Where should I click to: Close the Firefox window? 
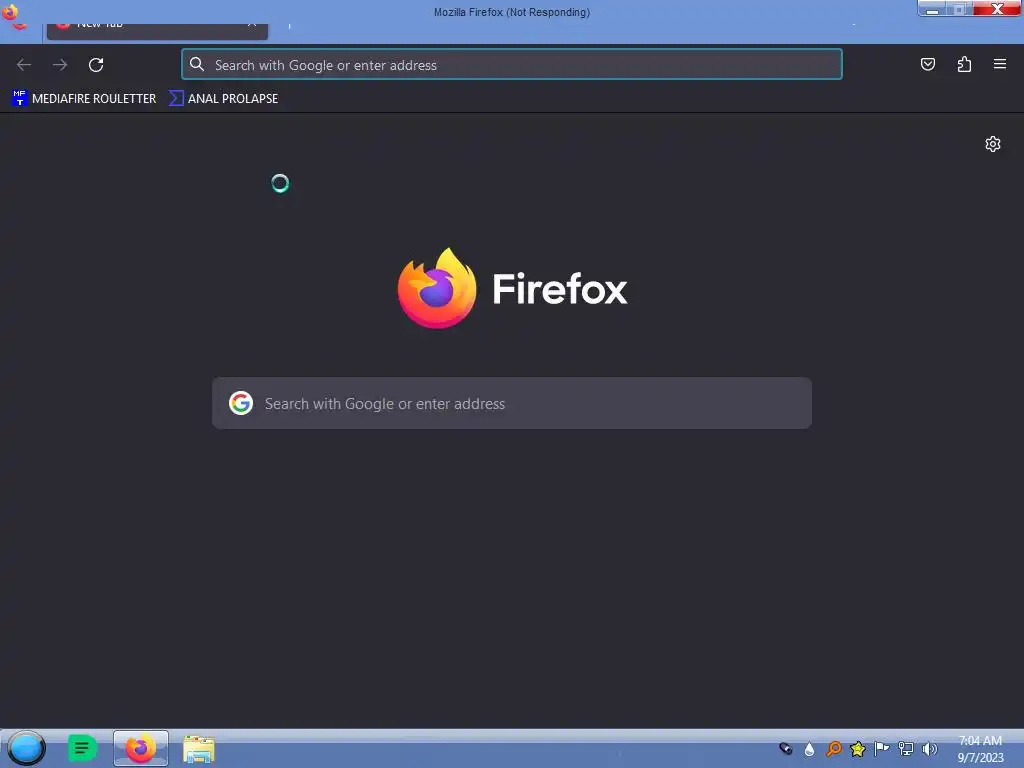click(x=997, y=8)
